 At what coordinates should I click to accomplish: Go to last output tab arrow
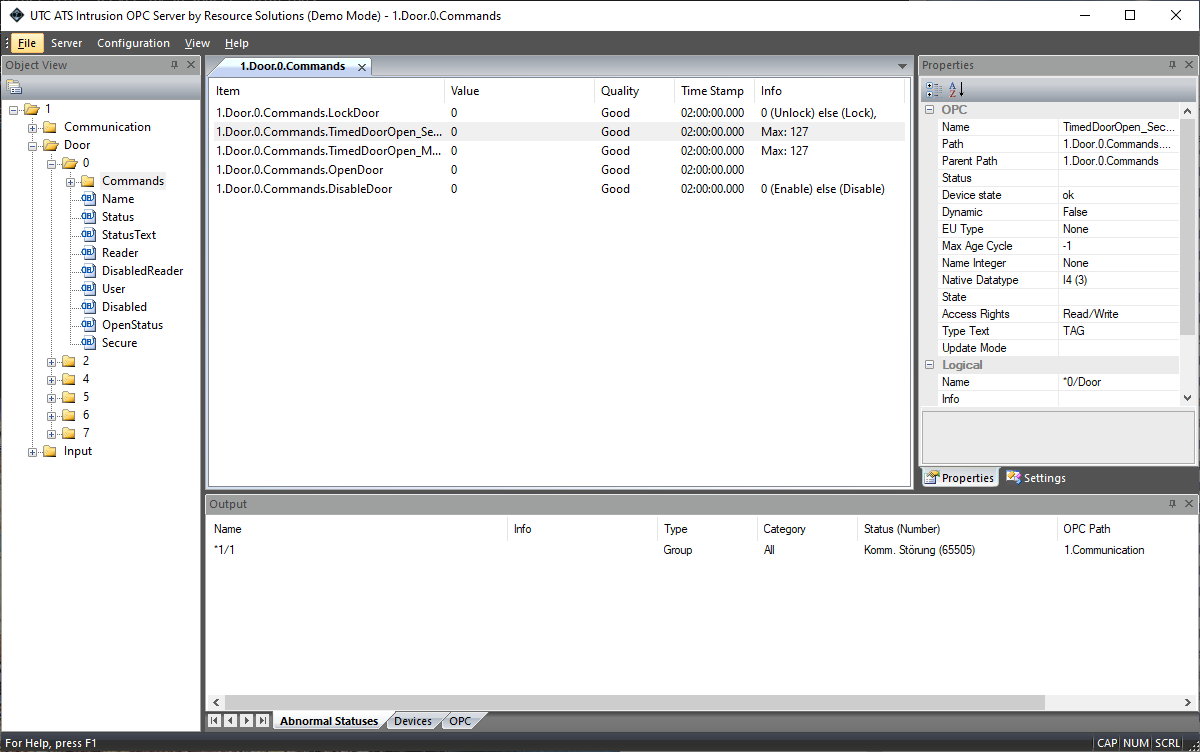(263, 721)
